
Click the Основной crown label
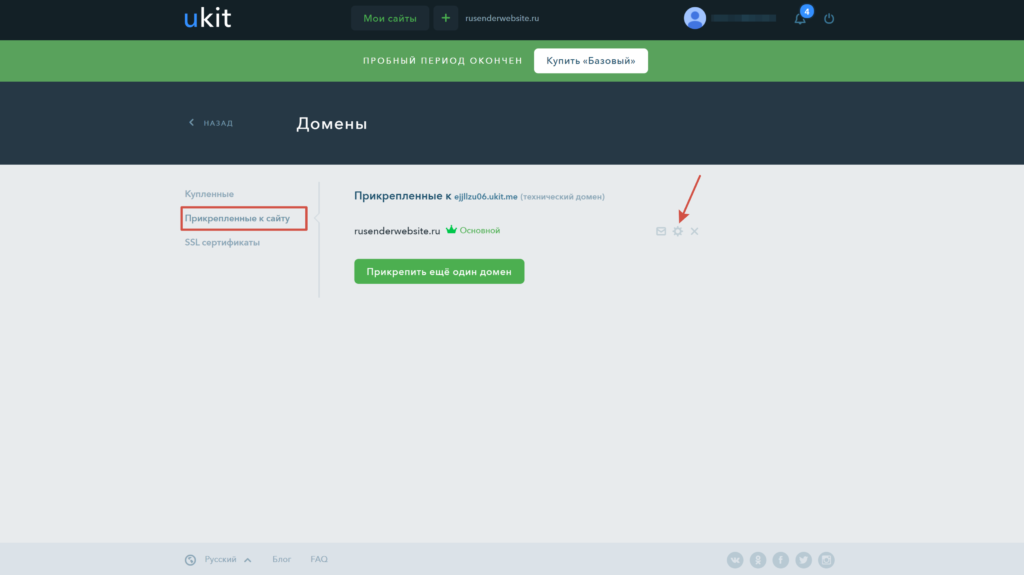[473, 230]
